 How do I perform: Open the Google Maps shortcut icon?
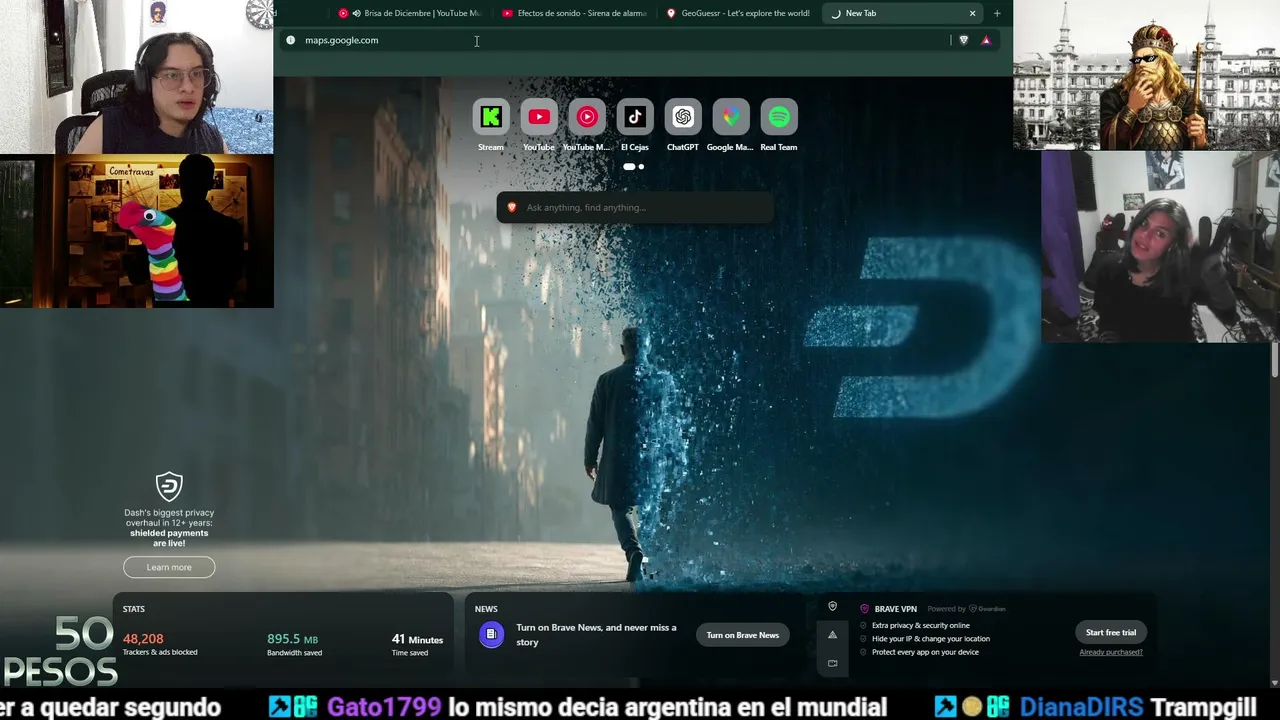(x=731, y=117)
